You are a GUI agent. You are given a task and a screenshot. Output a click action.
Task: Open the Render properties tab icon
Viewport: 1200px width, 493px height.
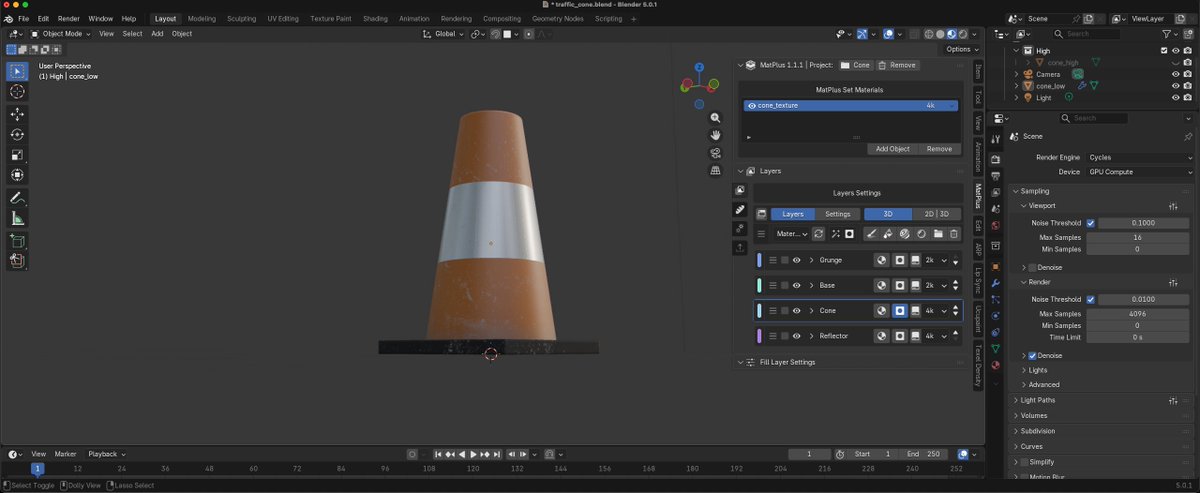click(x=995, y=159)
